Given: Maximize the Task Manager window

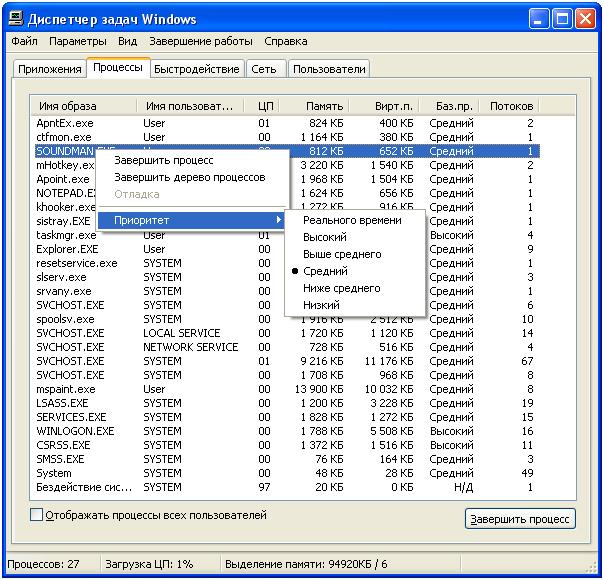Looking at the screenshot, I should point(562,19).
